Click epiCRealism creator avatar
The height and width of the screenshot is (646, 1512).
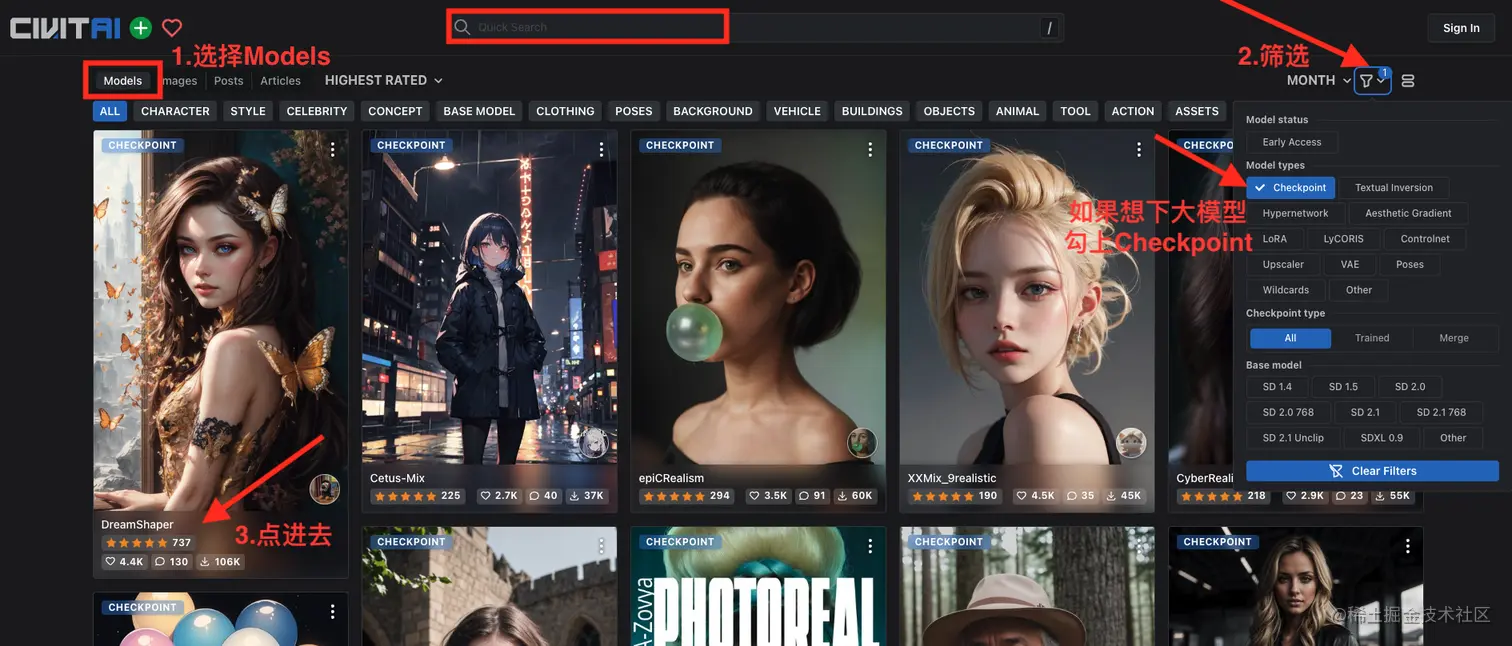pyautogui.click(x=862, y=442)
